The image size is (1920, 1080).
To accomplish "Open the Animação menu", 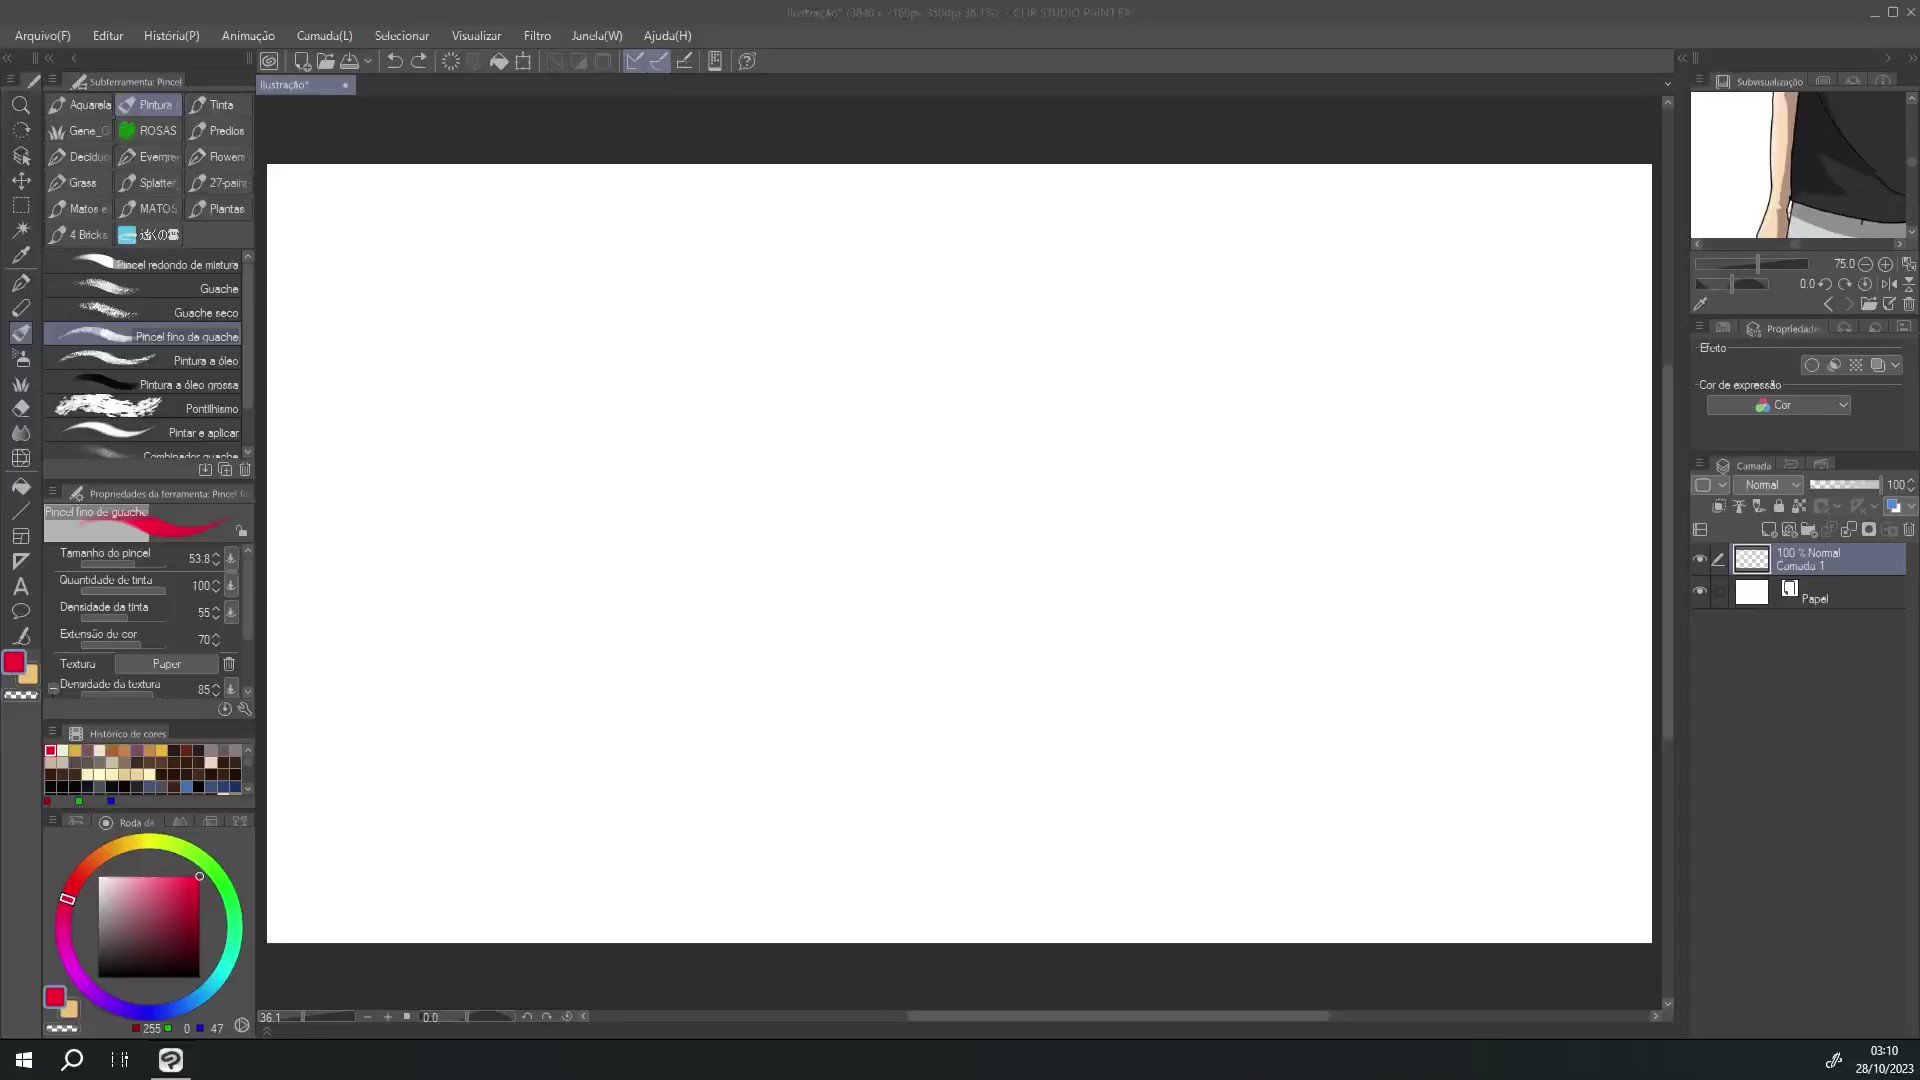I will pos(248,36).
